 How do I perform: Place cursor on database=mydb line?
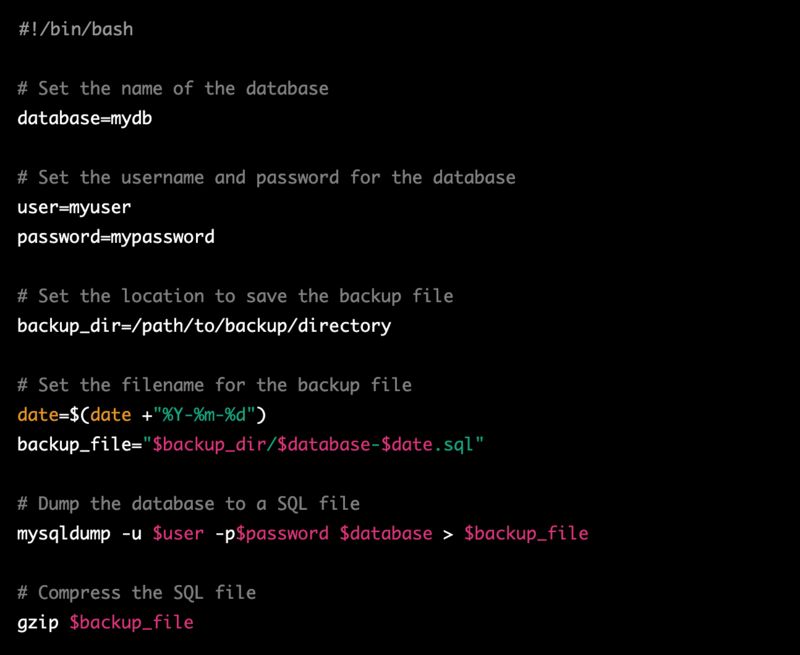coord(85,118)
